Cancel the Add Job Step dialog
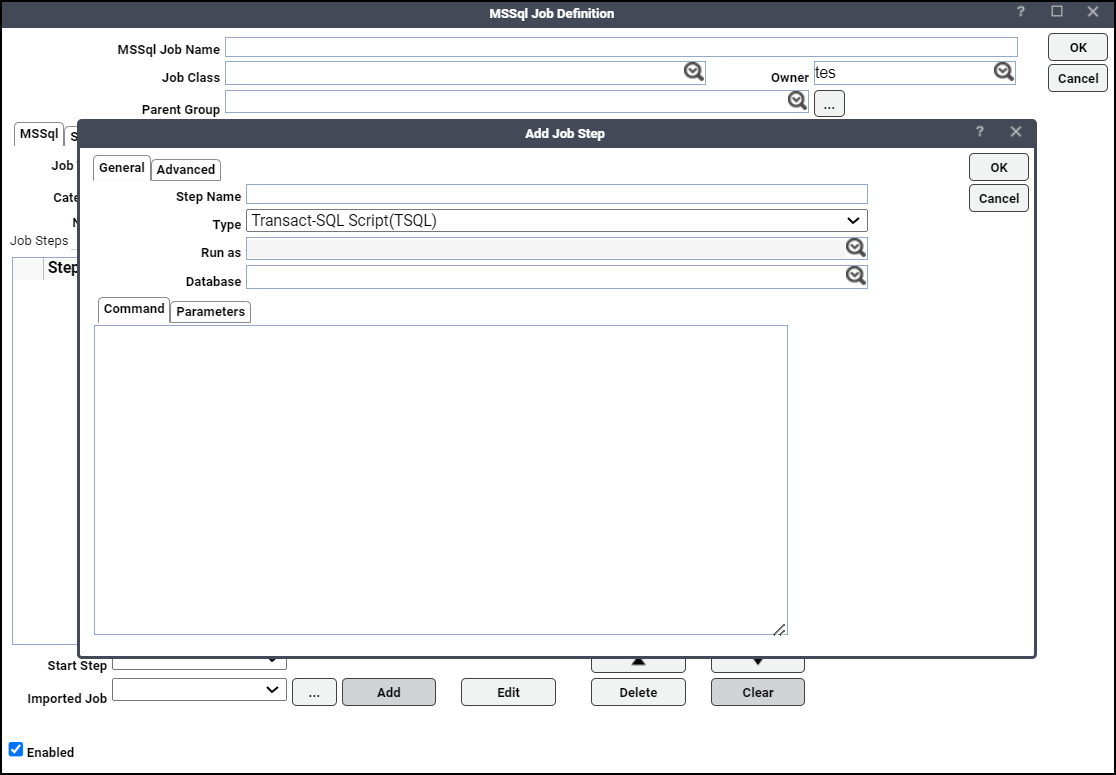Image resolution: width=1116 pixels, height=775 pixels. click(999, 199)
